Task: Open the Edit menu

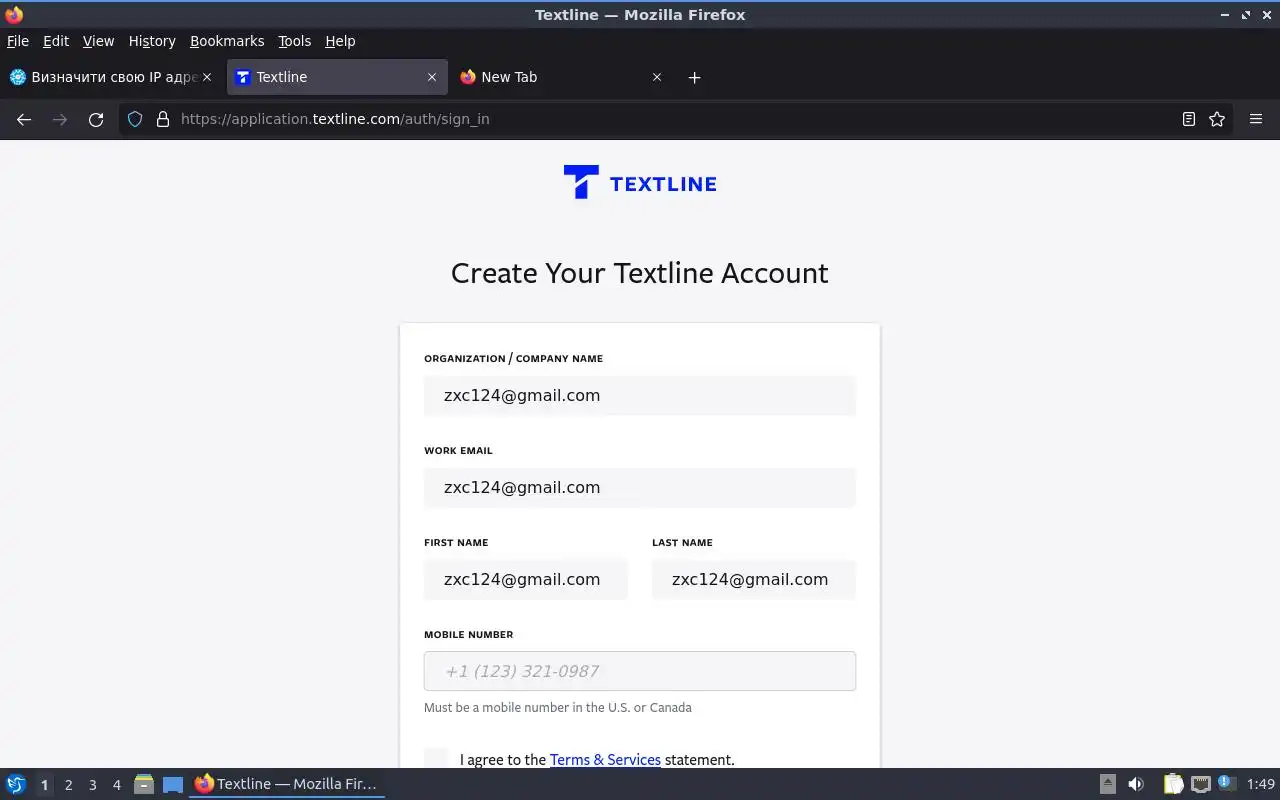Action: pyautogui.click(x=56, y=41)
